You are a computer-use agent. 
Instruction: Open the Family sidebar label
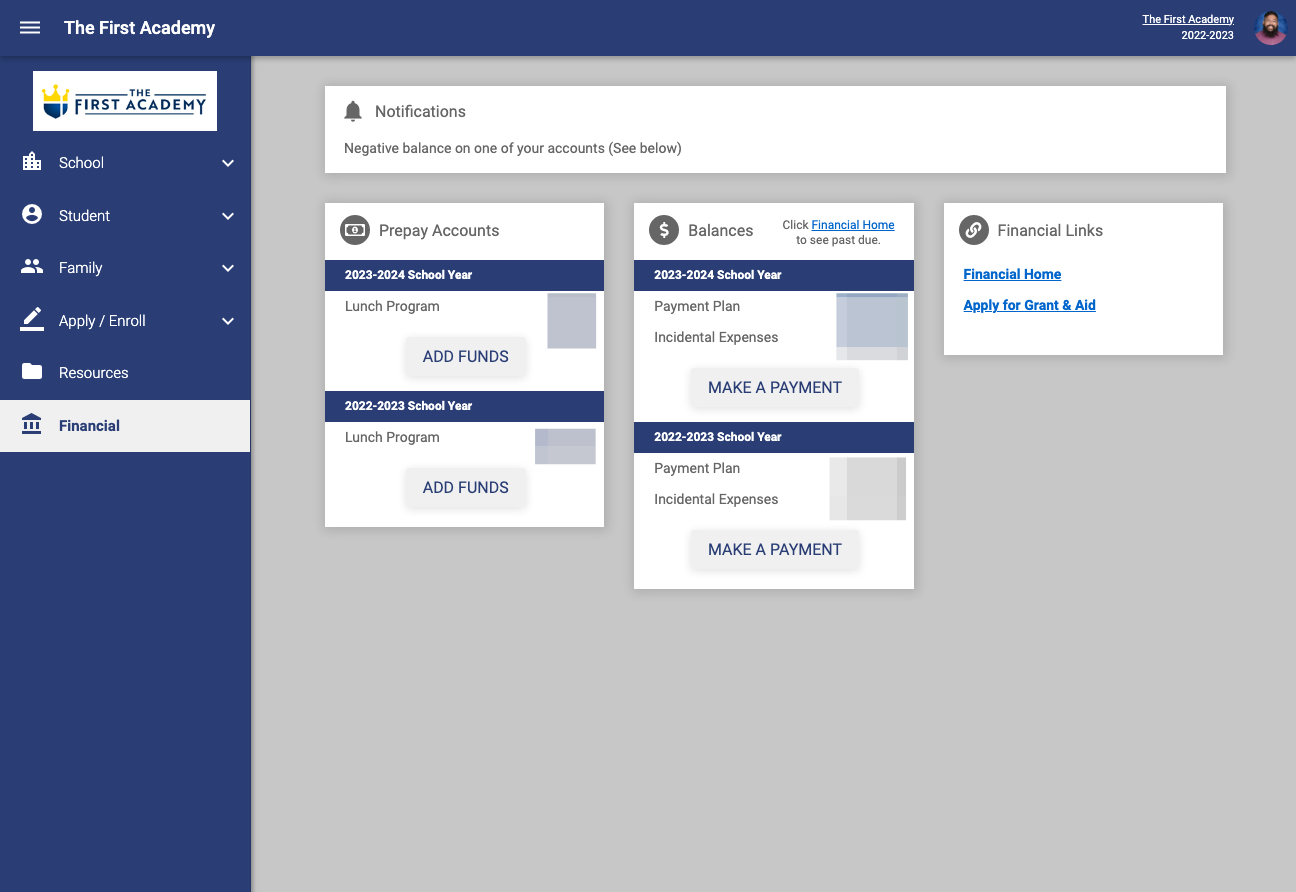80,268
